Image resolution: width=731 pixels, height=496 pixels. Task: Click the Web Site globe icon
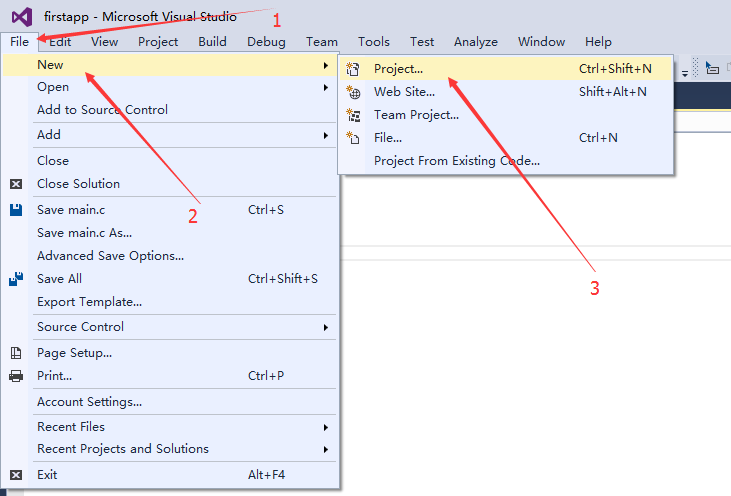pos(352,92)
